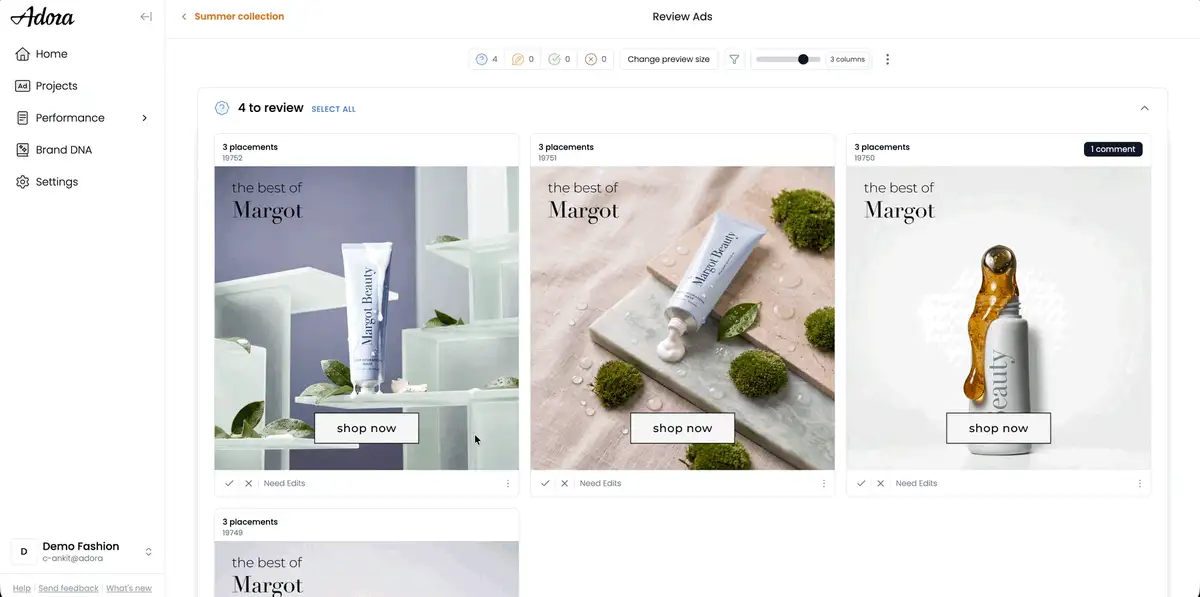
Task: Click Change preview size button
Action: pyautogui.click(x=668, y=59)
